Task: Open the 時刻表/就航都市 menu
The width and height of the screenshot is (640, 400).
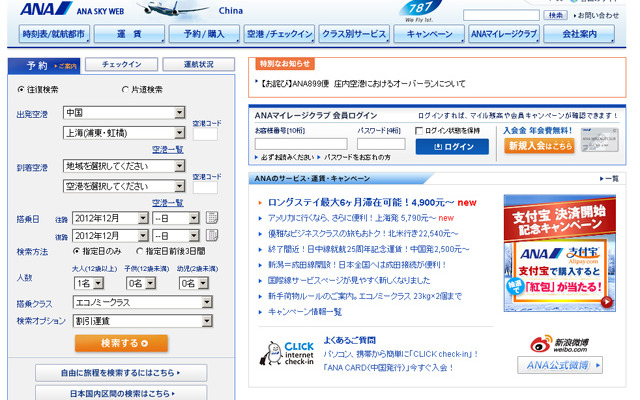Action: tap(54, 34)
